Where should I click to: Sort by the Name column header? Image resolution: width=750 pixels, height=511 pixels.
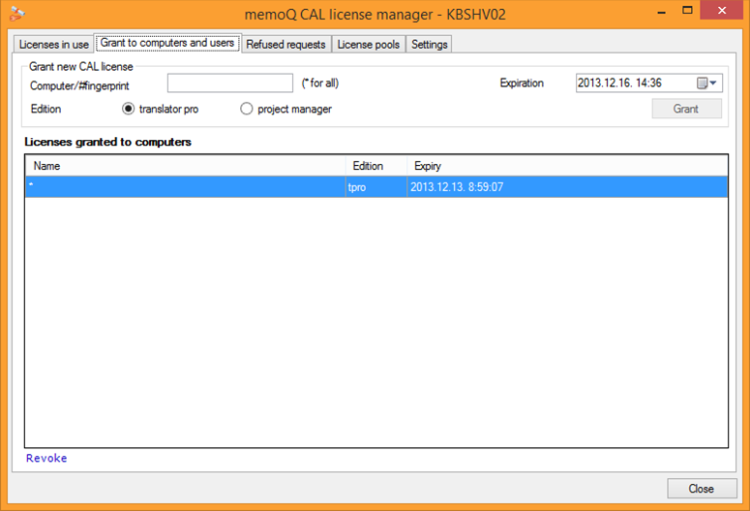(x=186, y=166)
